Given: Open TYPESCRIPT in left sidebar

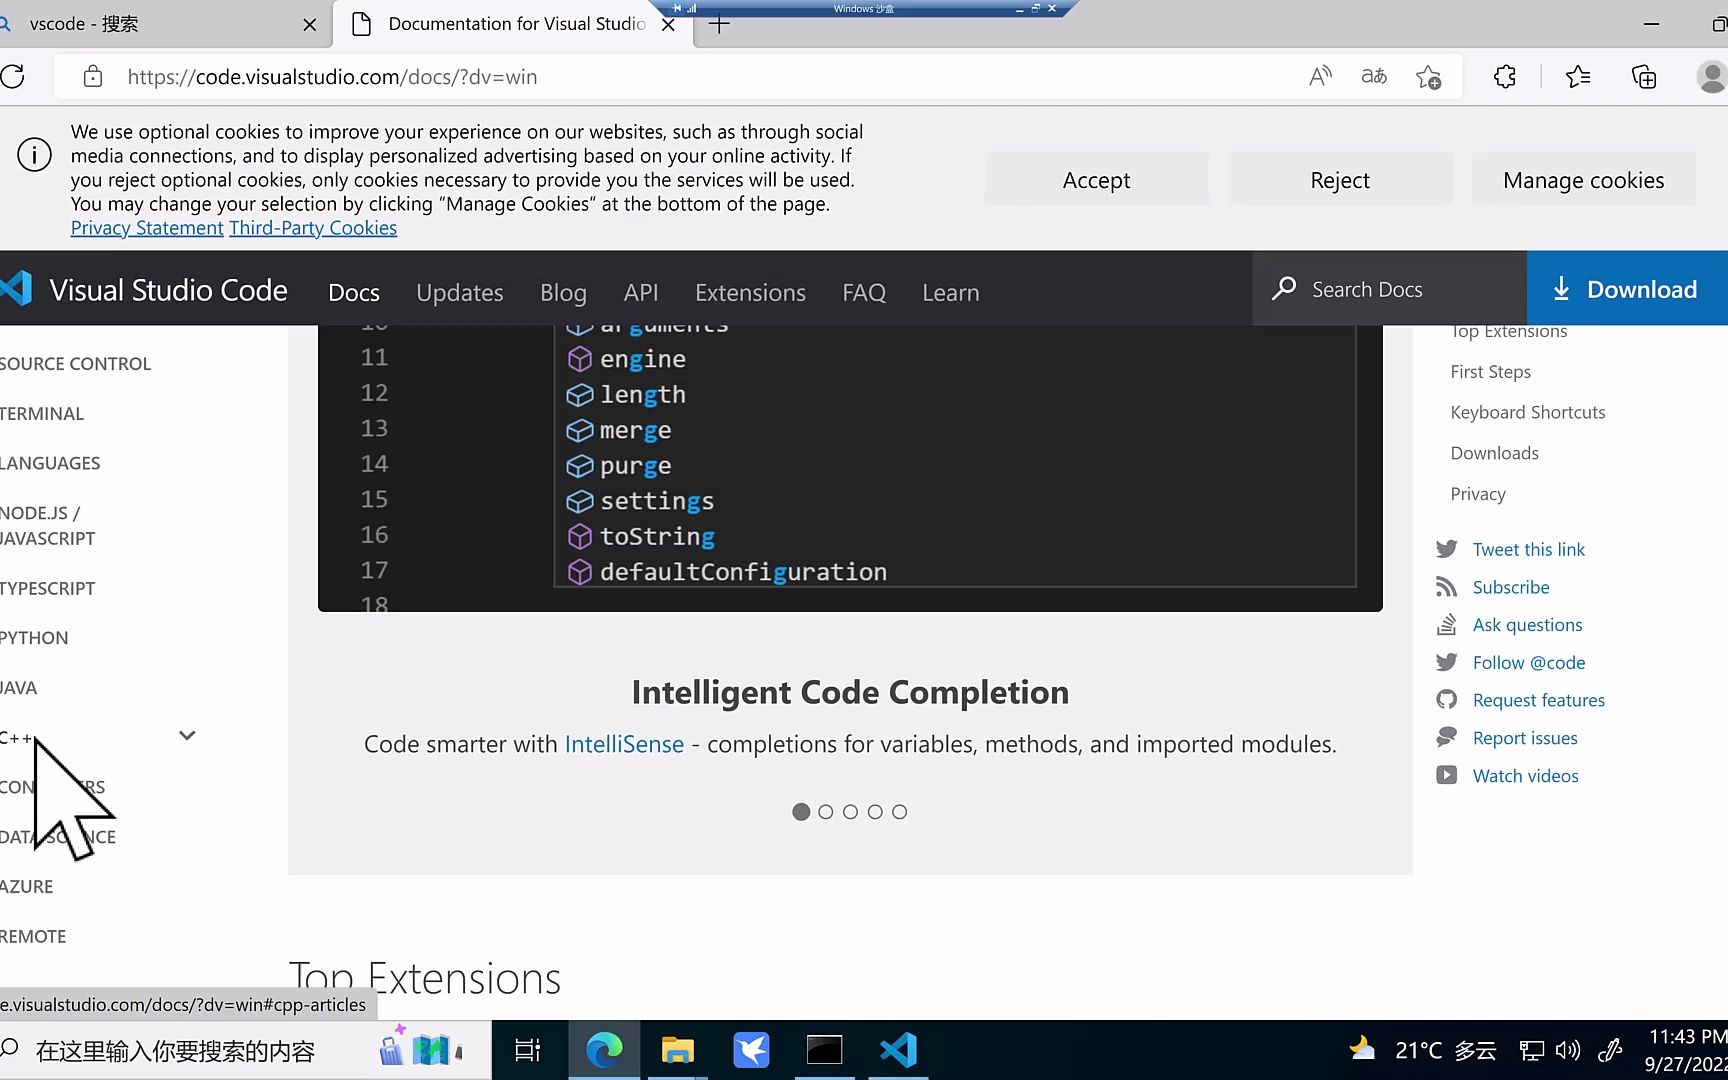Looking at the screenshot, I should (47, 588).
